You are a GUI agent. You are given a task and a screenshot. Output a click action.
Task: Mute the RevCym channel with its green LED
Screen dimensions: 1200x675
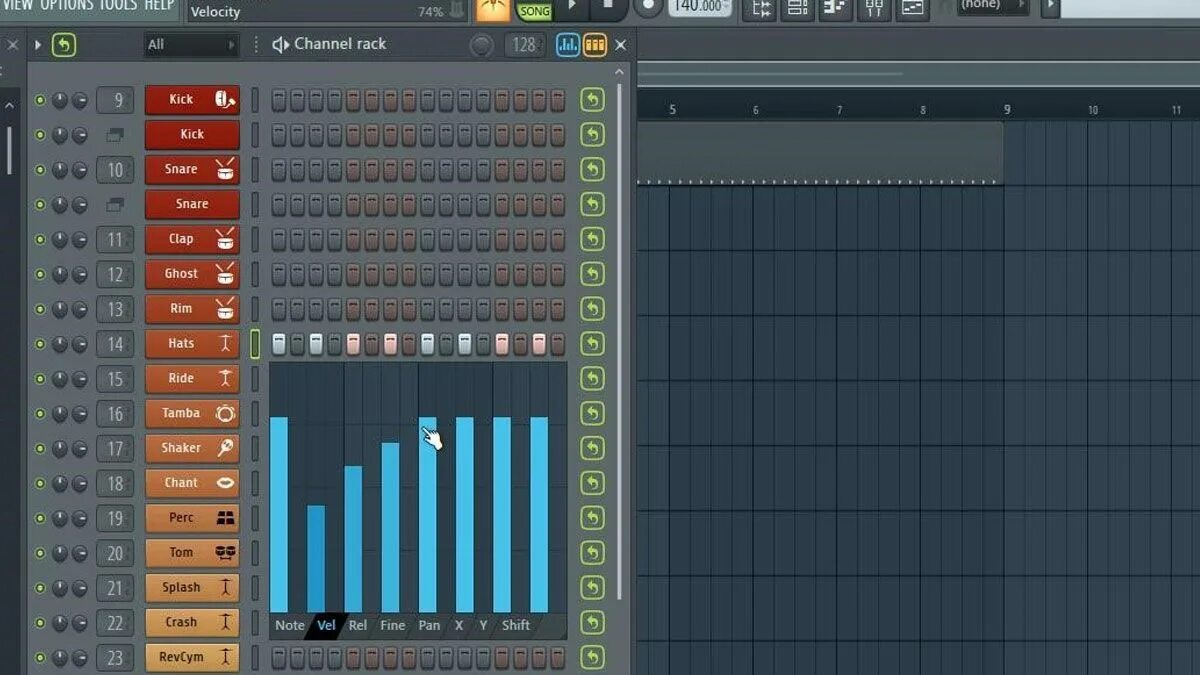(40, 657)
